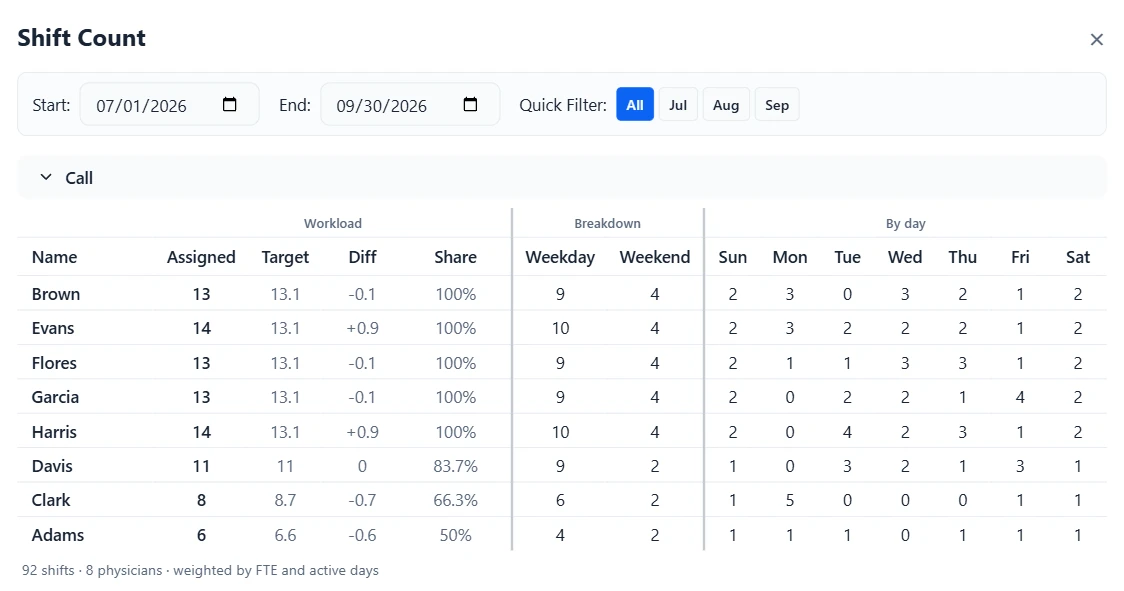Click Garcia's Friday count 4
The height and width of the screenshot is (591, 1124).
click(x=1020, y=397)
